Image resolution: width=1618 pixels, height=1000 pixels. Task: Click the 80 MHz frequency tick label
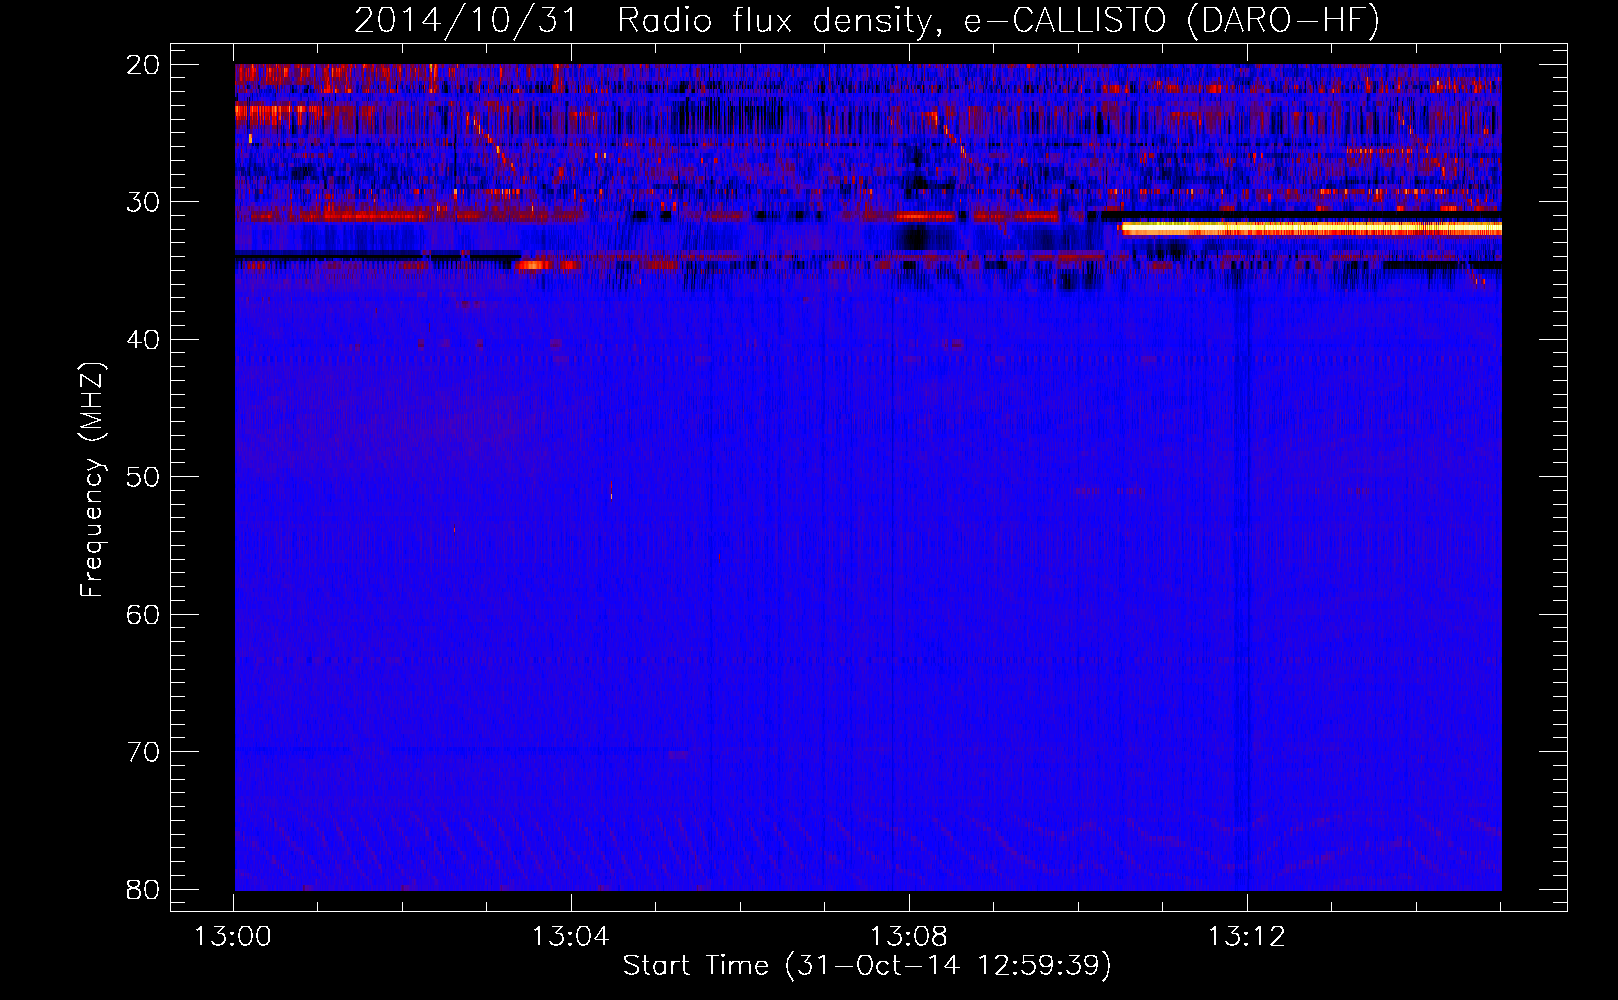pyautogui.click(x=144, y=889)
